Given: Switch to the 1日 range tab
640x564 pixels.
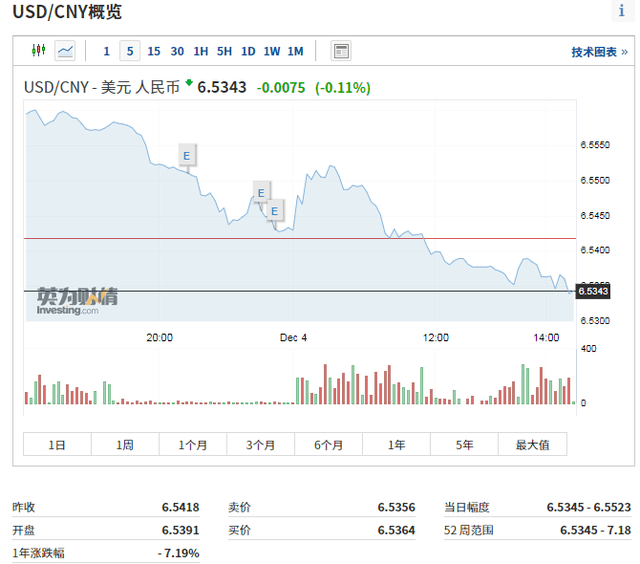Looking at the screenshot, I should (57, 445).
